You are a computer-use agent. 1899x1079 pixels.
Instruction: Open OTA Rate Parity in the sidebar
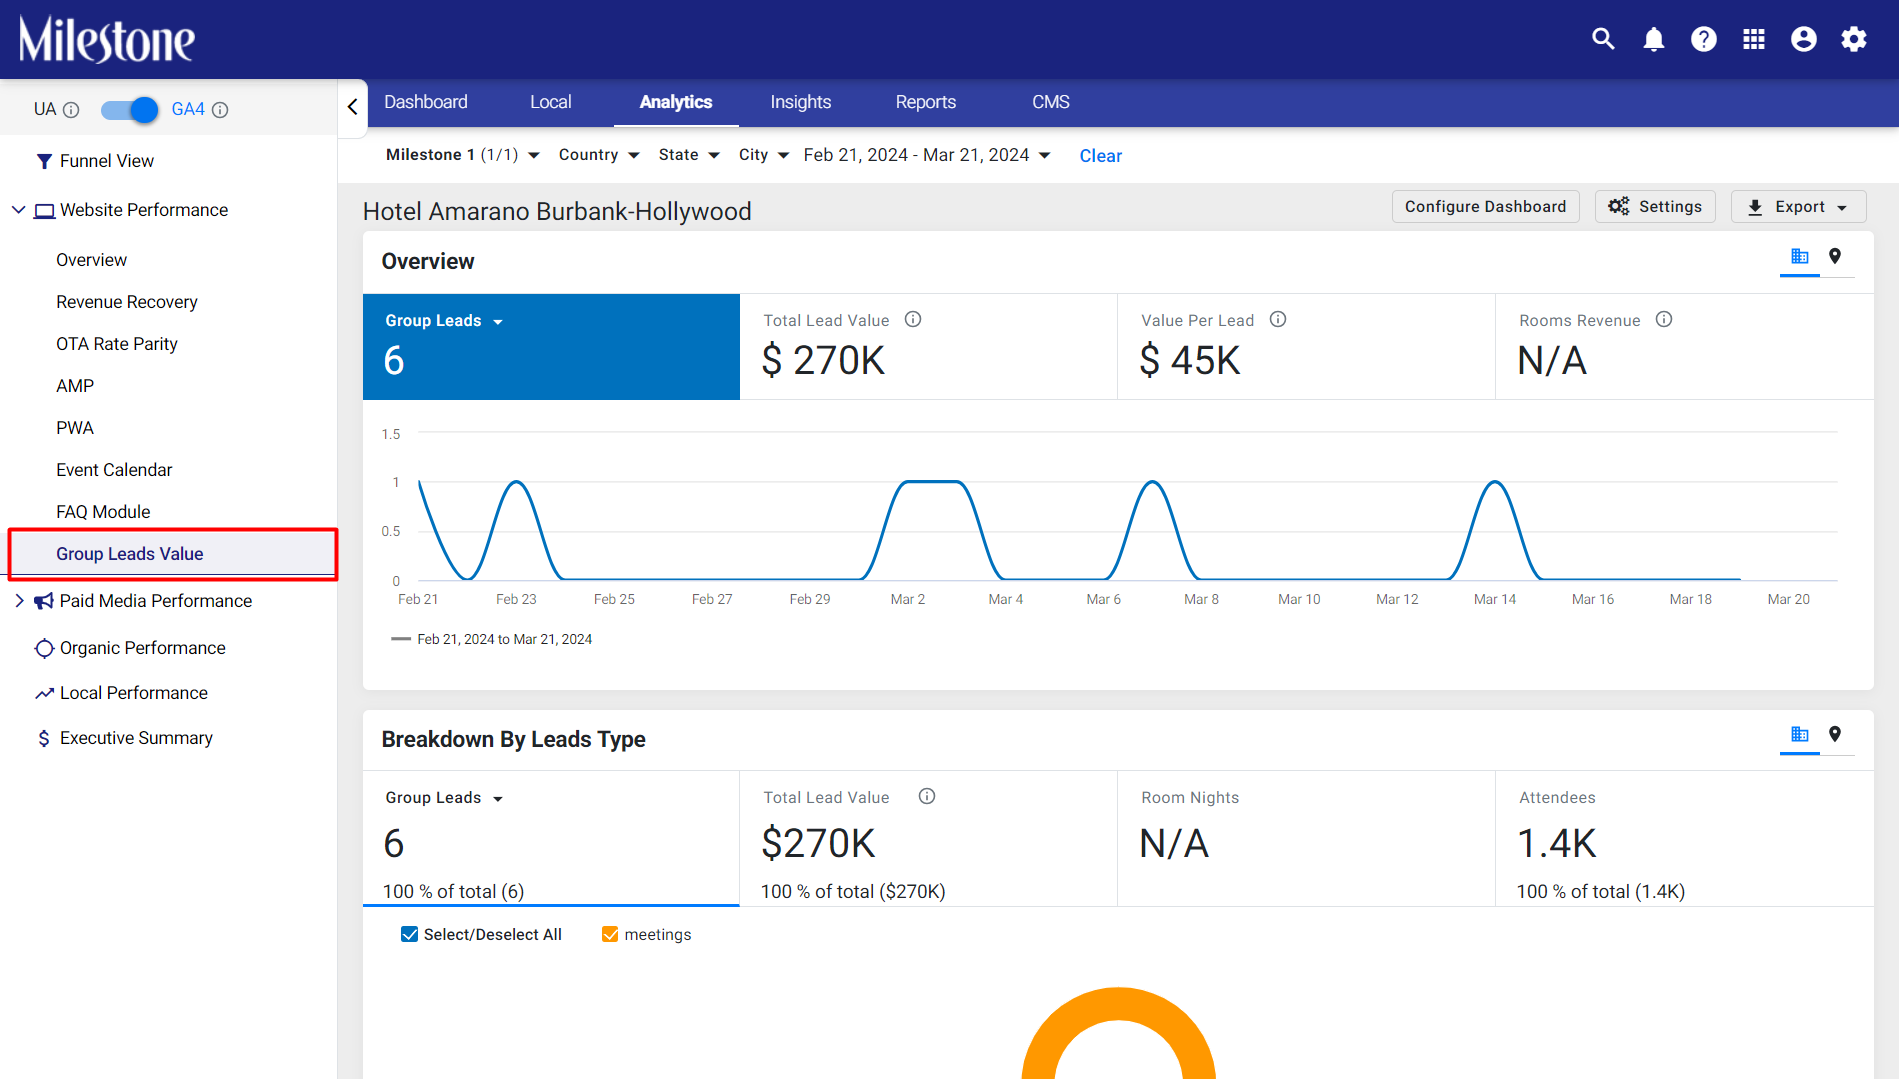tap(117, 344)
